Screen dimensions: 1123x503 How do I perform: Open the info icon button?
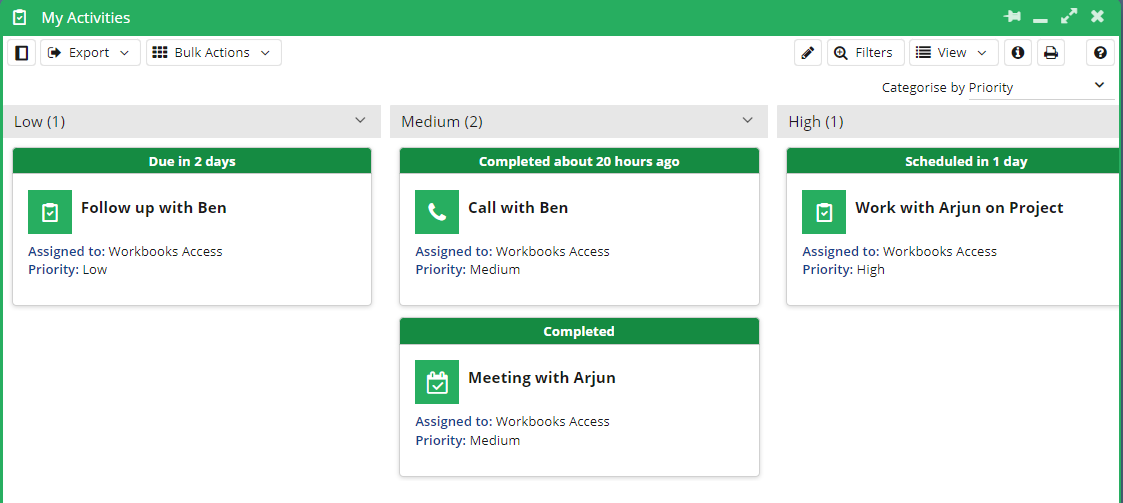[1018, 52]
